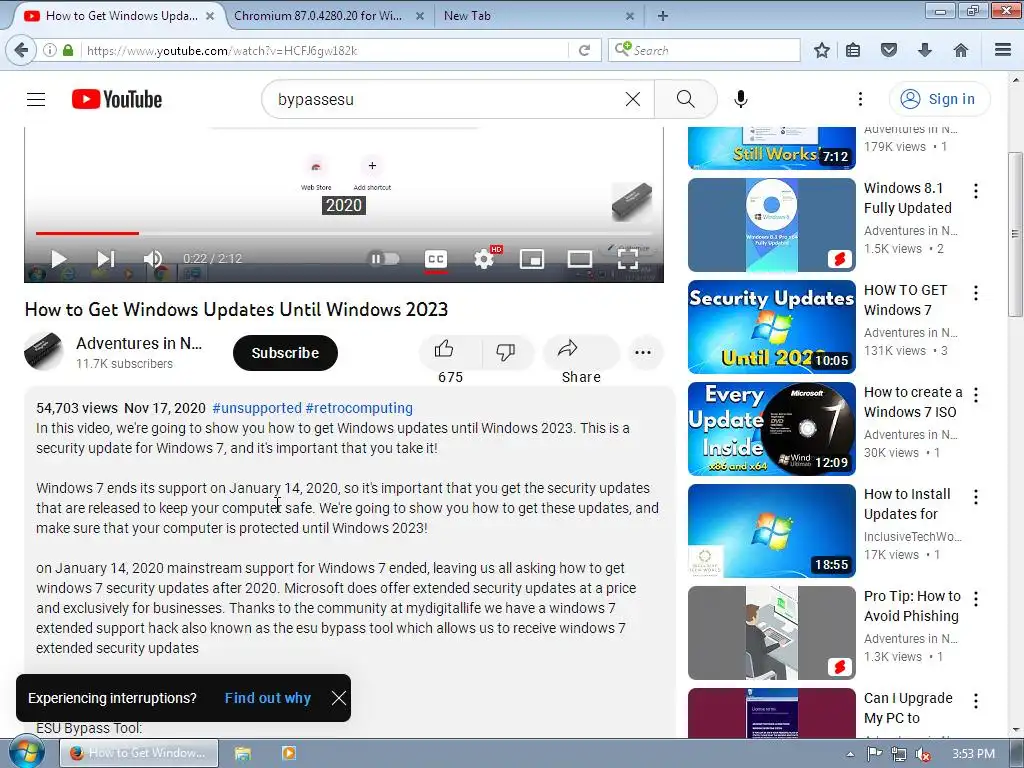Clear the bypassesu search text

(632, 99)
